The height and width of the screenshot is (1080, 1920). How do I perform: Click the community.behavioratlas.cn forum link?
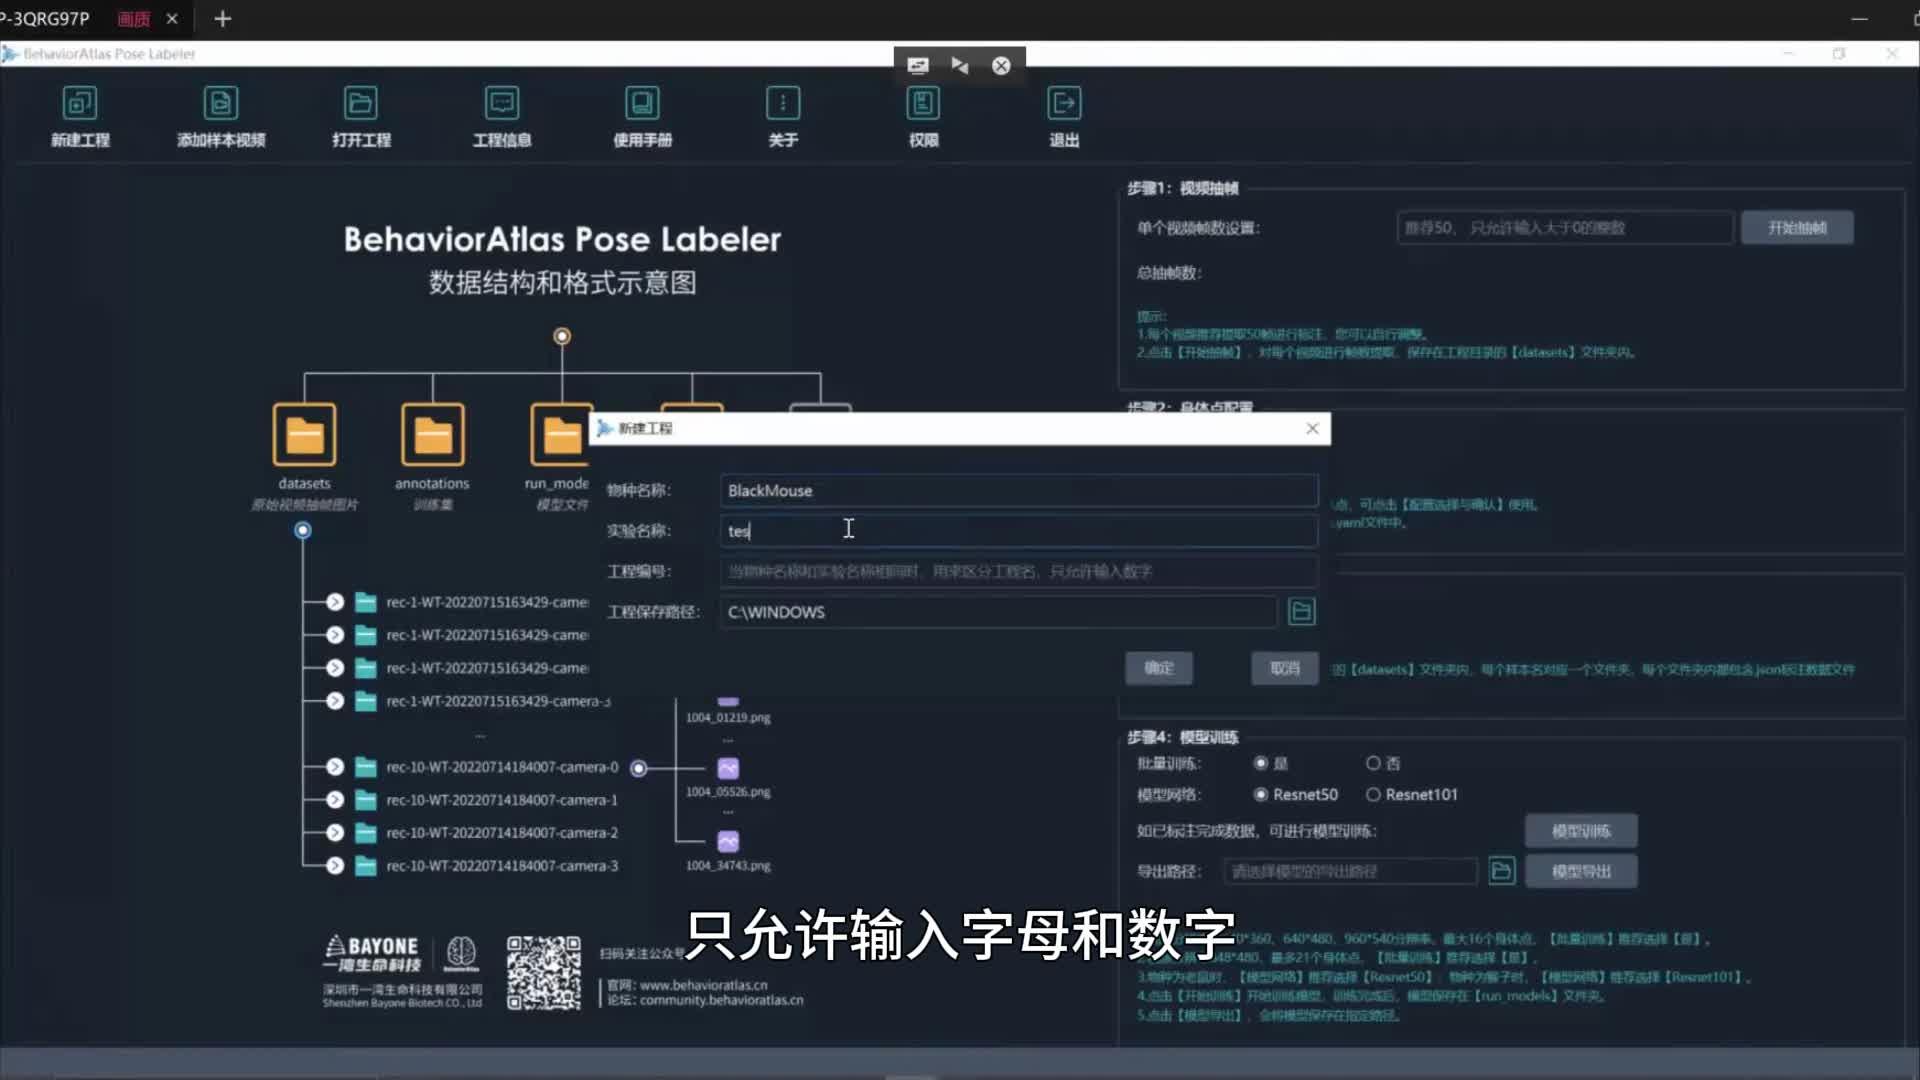(721, 1000)
